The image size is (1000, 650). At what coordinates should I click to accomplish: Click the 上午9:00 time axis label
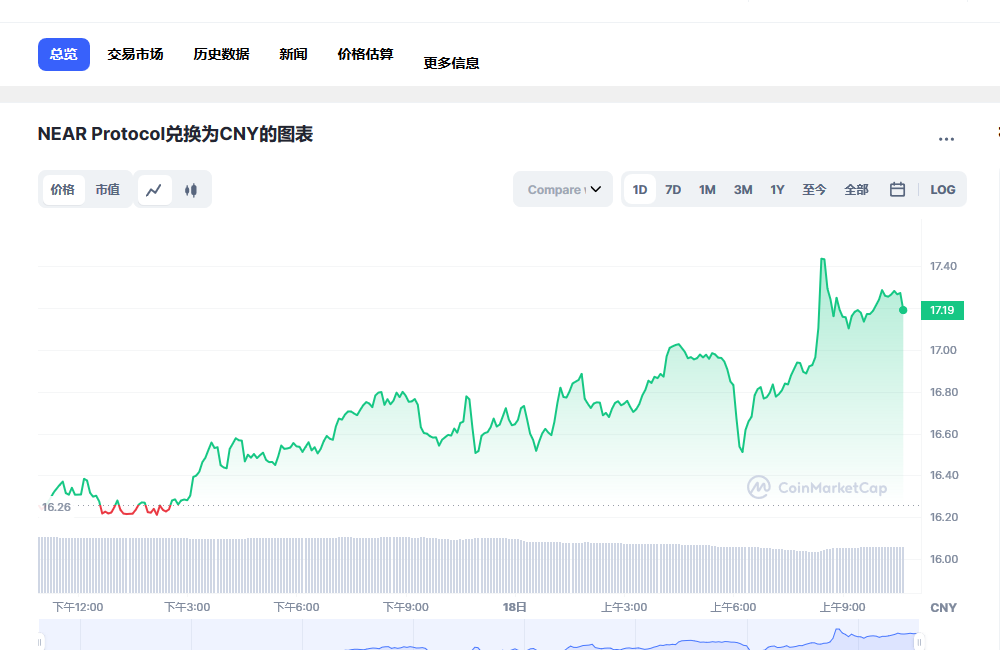[842, 607]
